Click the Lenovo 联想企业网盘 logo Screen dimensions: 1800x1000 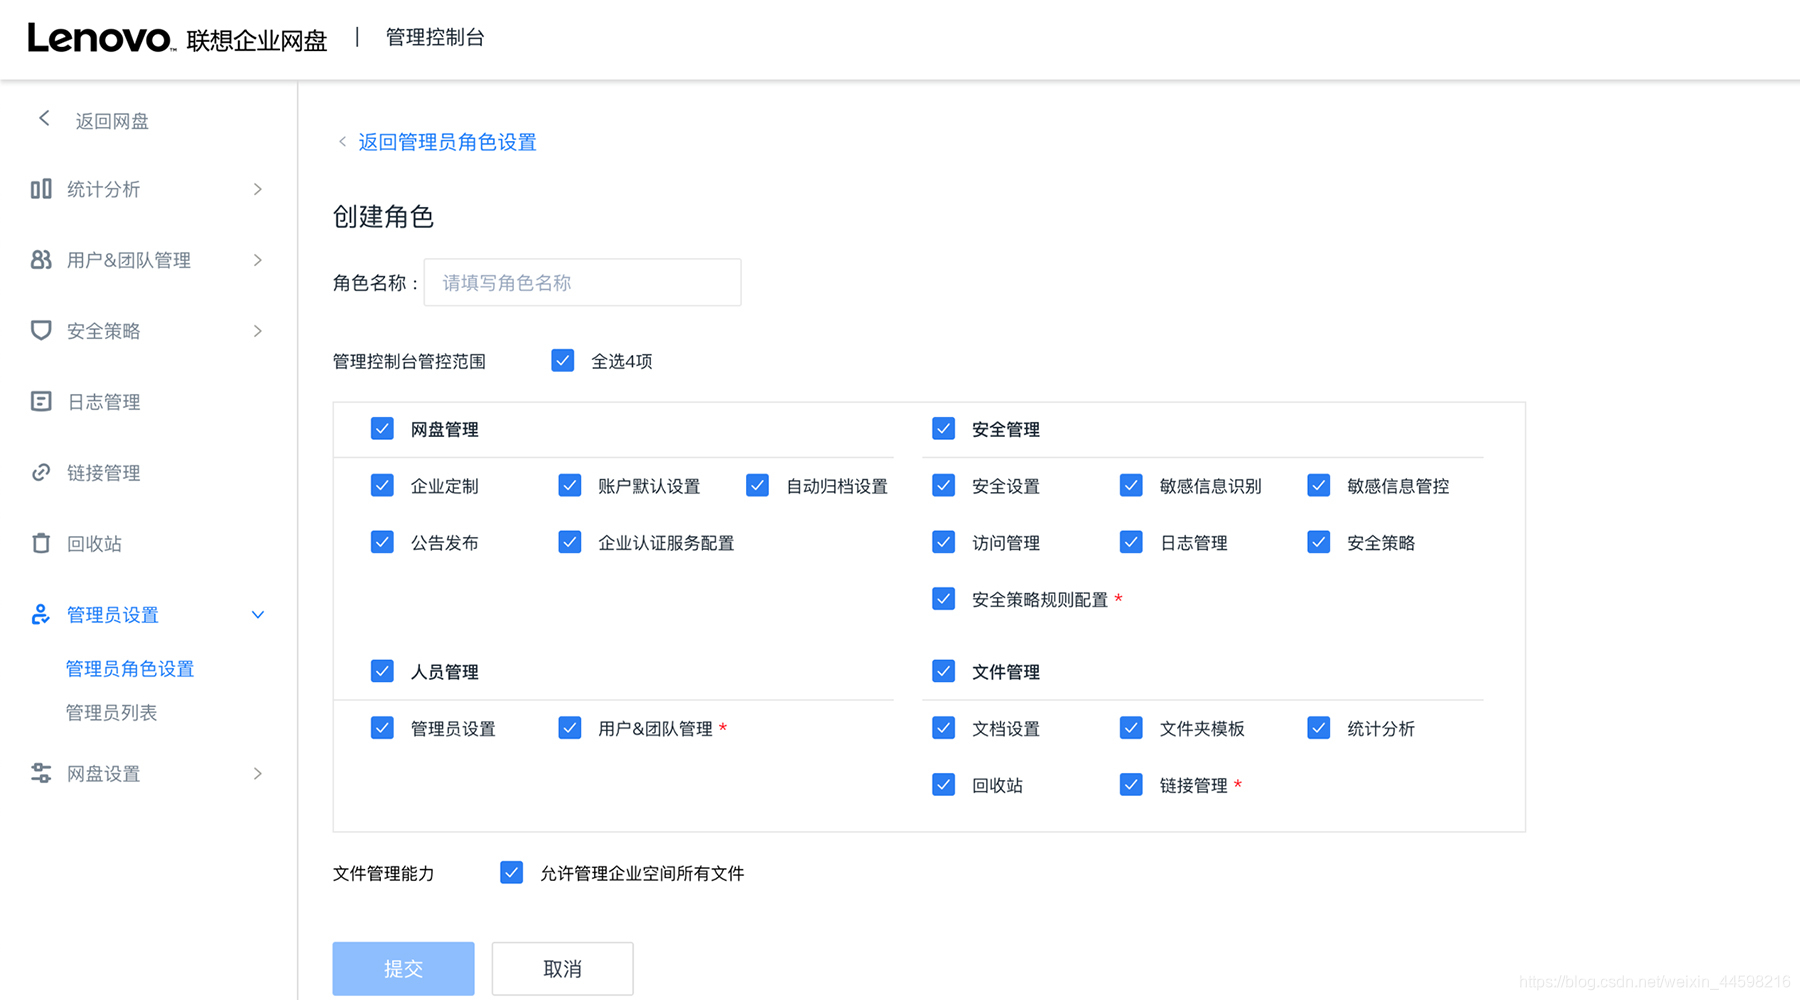[177, 39]
